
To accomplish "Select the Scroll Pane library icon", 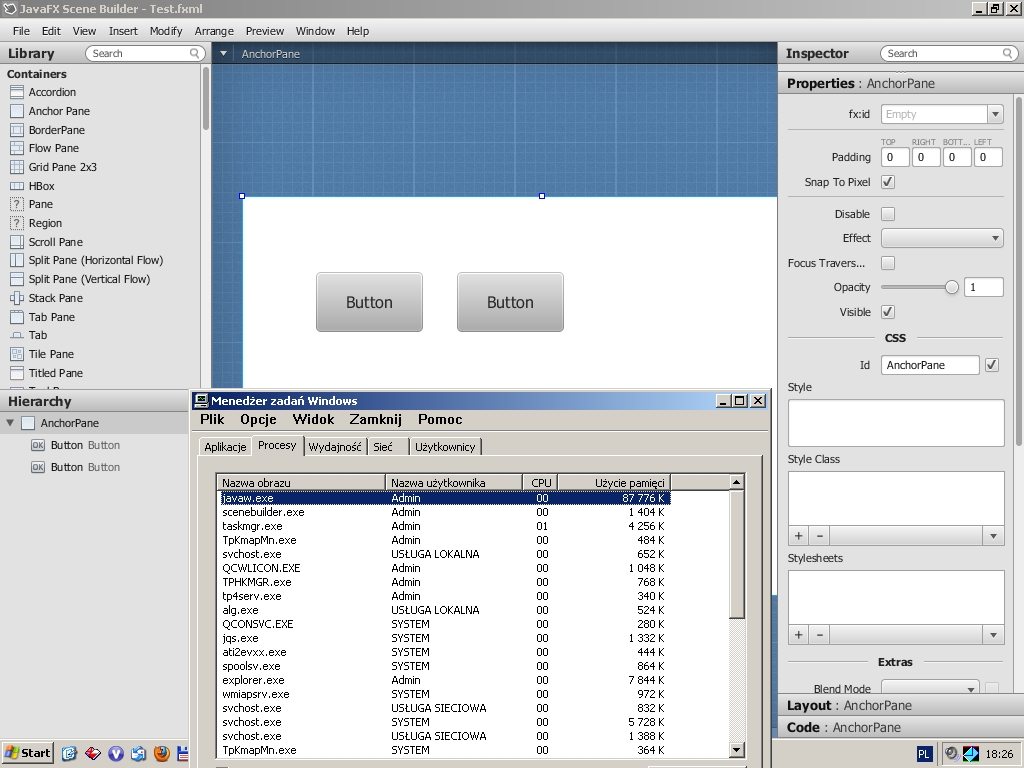I will tap(17, 242).
